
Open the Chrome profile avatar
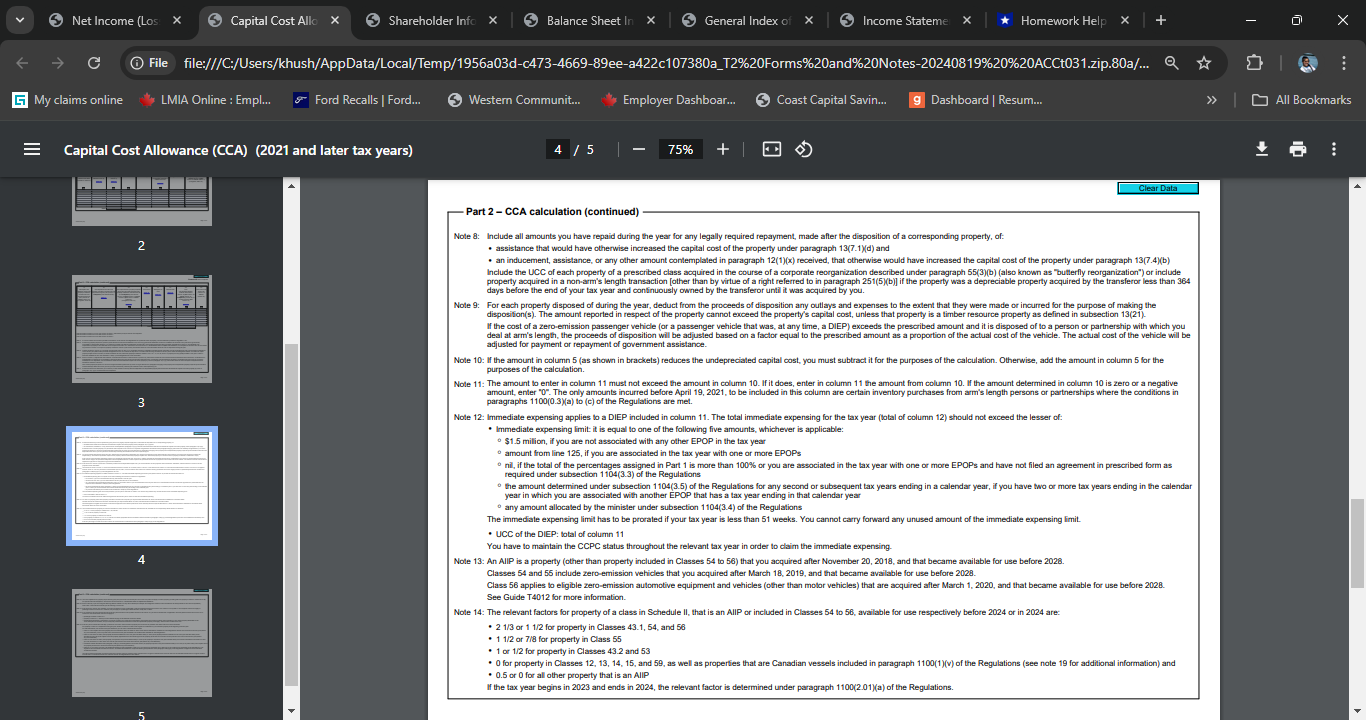[1308, 63]
